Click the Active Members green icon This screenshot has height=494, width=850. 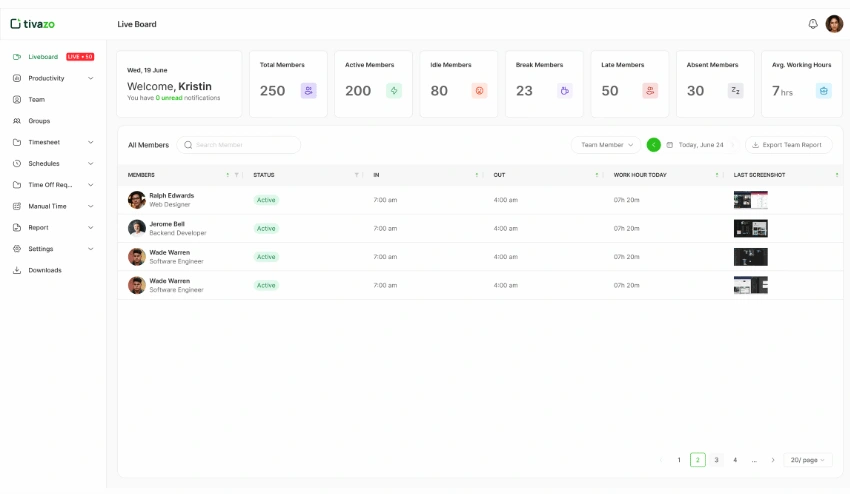394,91
